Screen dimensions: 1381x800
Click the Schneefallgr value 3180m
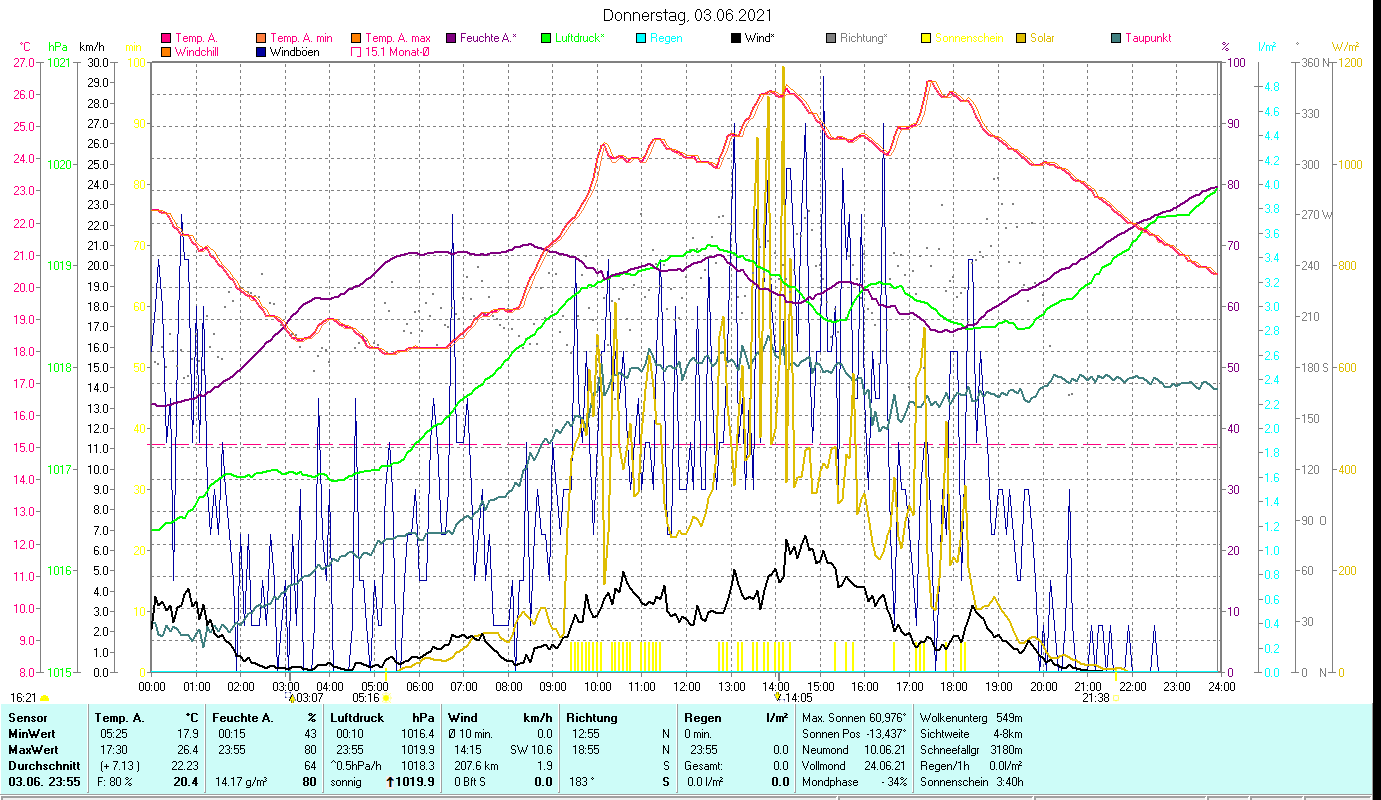tap(1006, 749)
